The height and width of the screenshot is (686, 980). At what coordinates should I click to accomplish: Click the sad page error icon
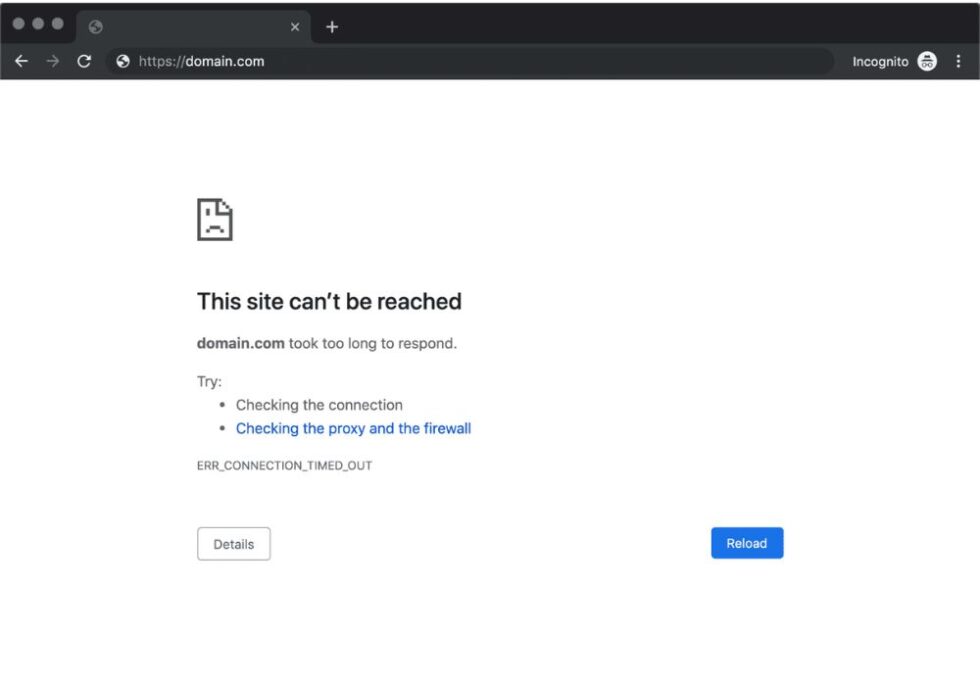(215, 219)
